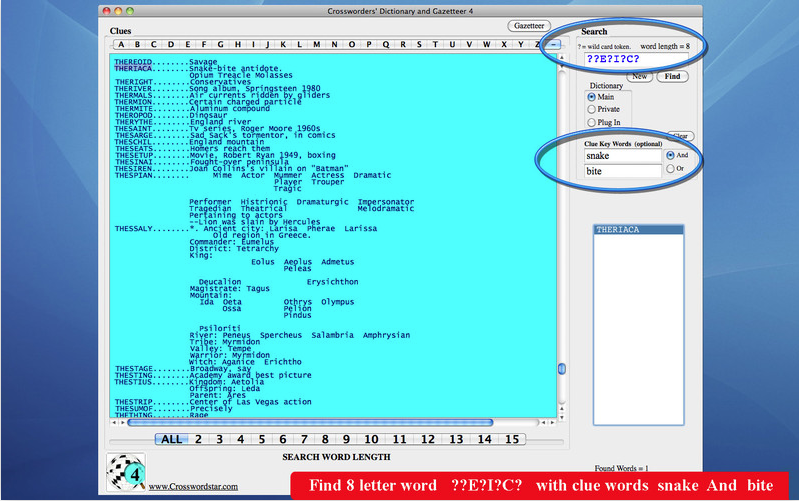Select the Plug In dictionary option
Screen dimensions: 799x501
tap(591, 122)
